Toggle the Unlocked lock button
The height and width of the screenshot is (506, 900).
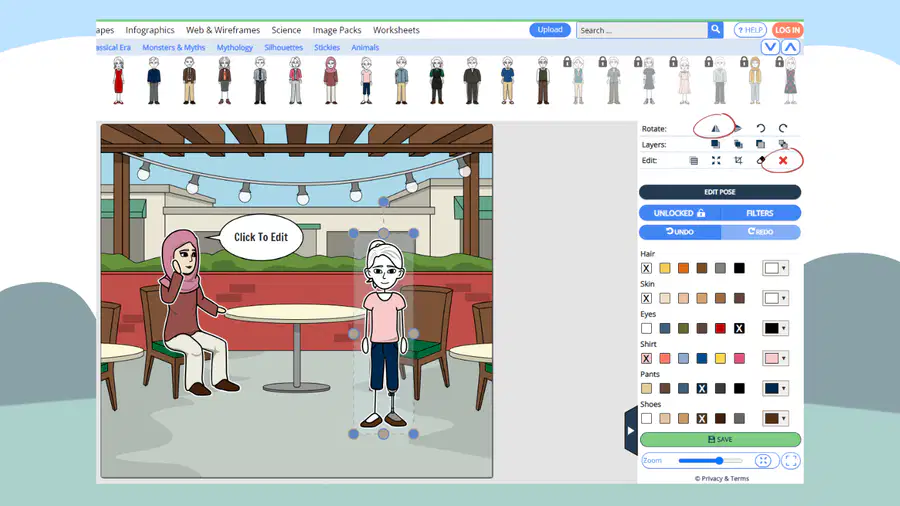[x=680, y=213]
